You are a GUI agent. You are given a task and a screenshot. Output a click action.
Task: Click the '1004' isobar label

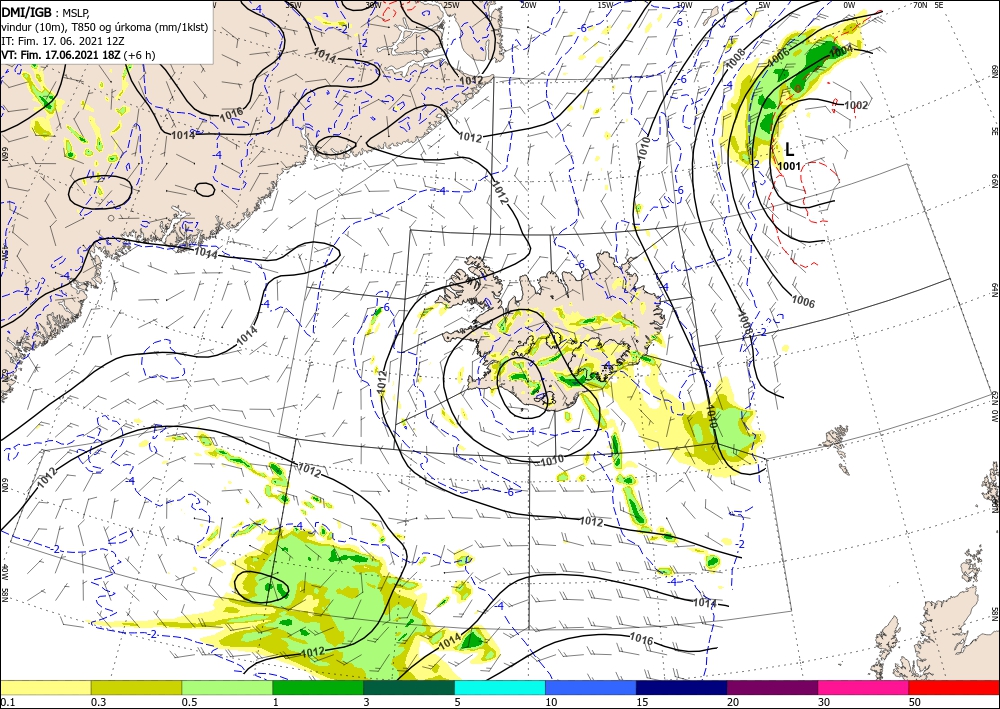point(841,51)
